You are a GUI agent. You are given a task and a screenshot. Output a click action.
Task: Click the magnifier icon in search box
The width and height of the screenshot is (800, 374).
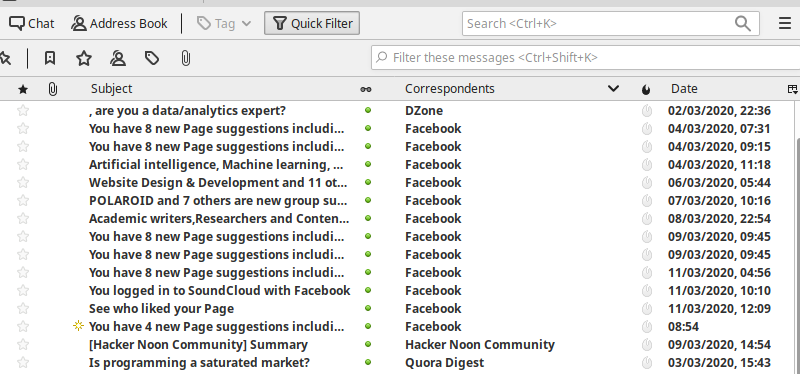742,23
